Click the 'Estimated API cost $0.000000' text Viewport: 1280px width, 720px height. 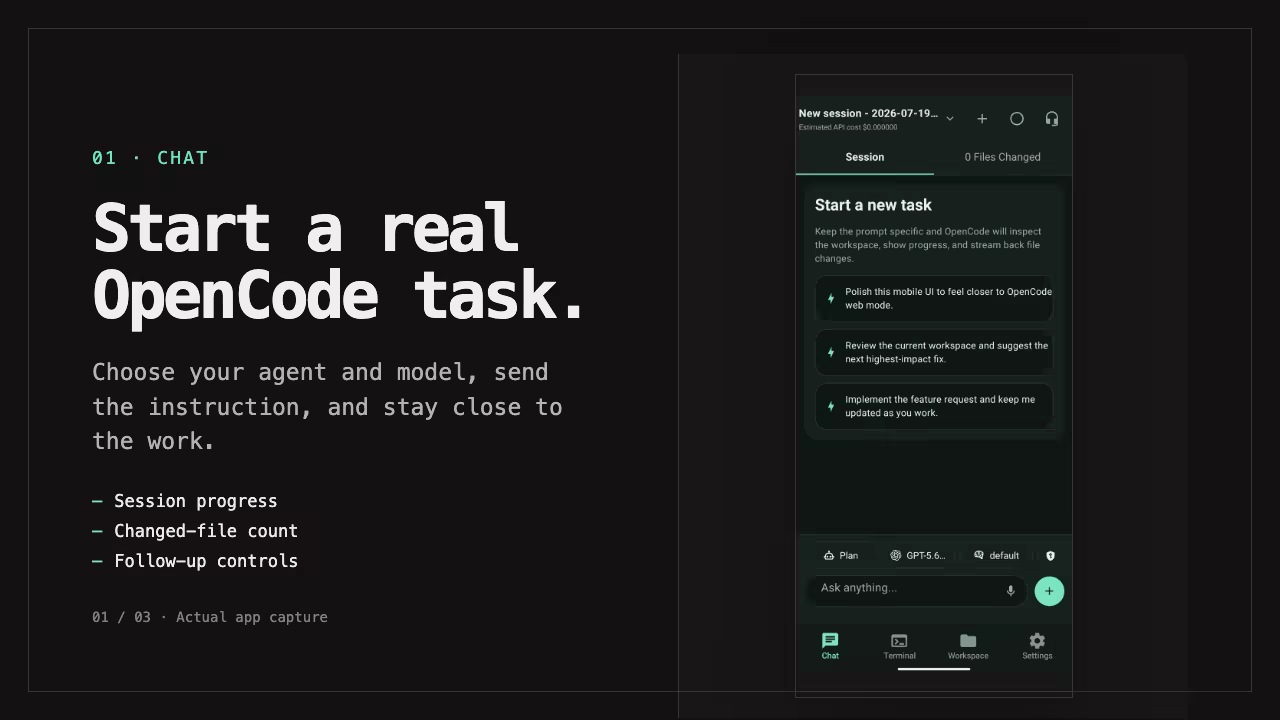tap(848, 128)
